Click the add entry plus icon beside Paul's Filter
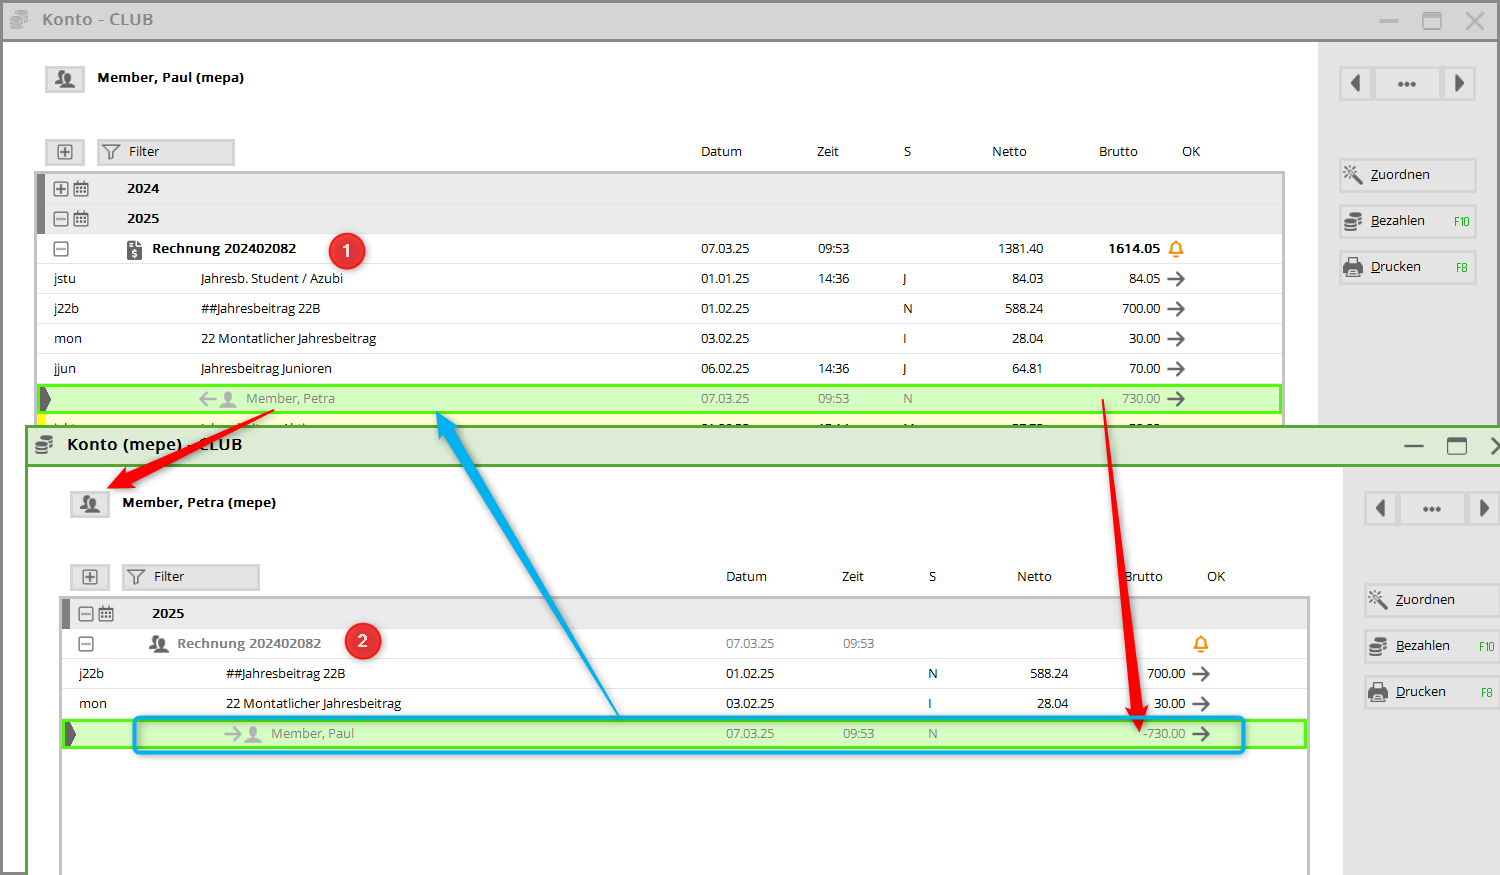The height and width of the screenshot is (875, 1500). click(65, 152)
